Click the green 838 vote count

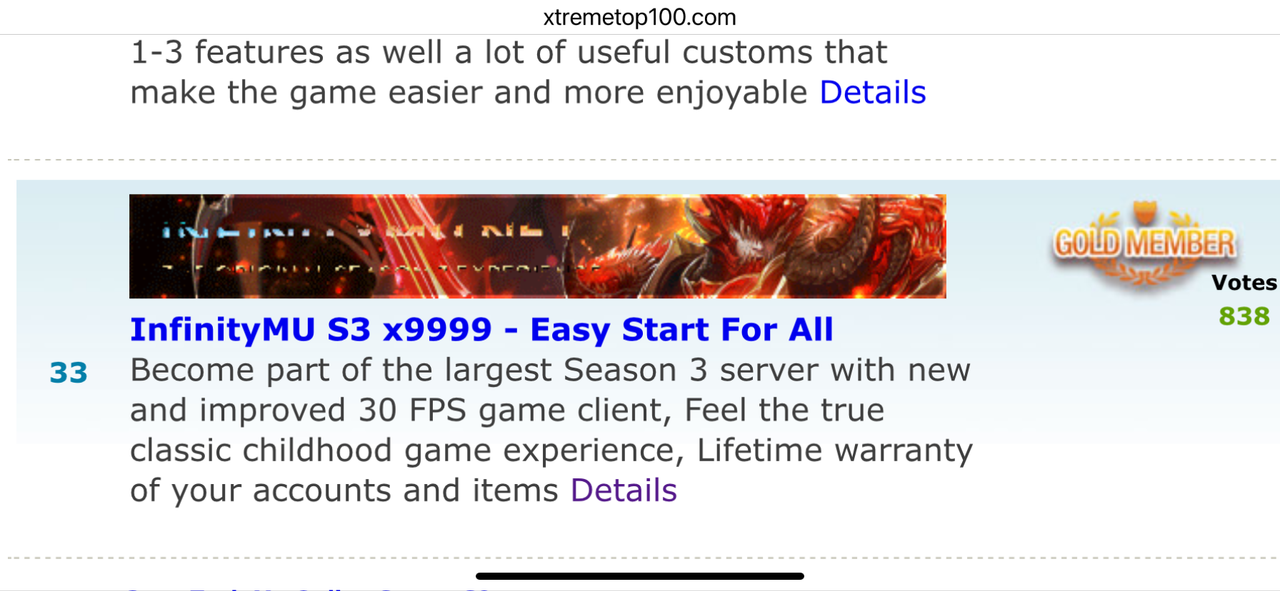click(1244, 316)
